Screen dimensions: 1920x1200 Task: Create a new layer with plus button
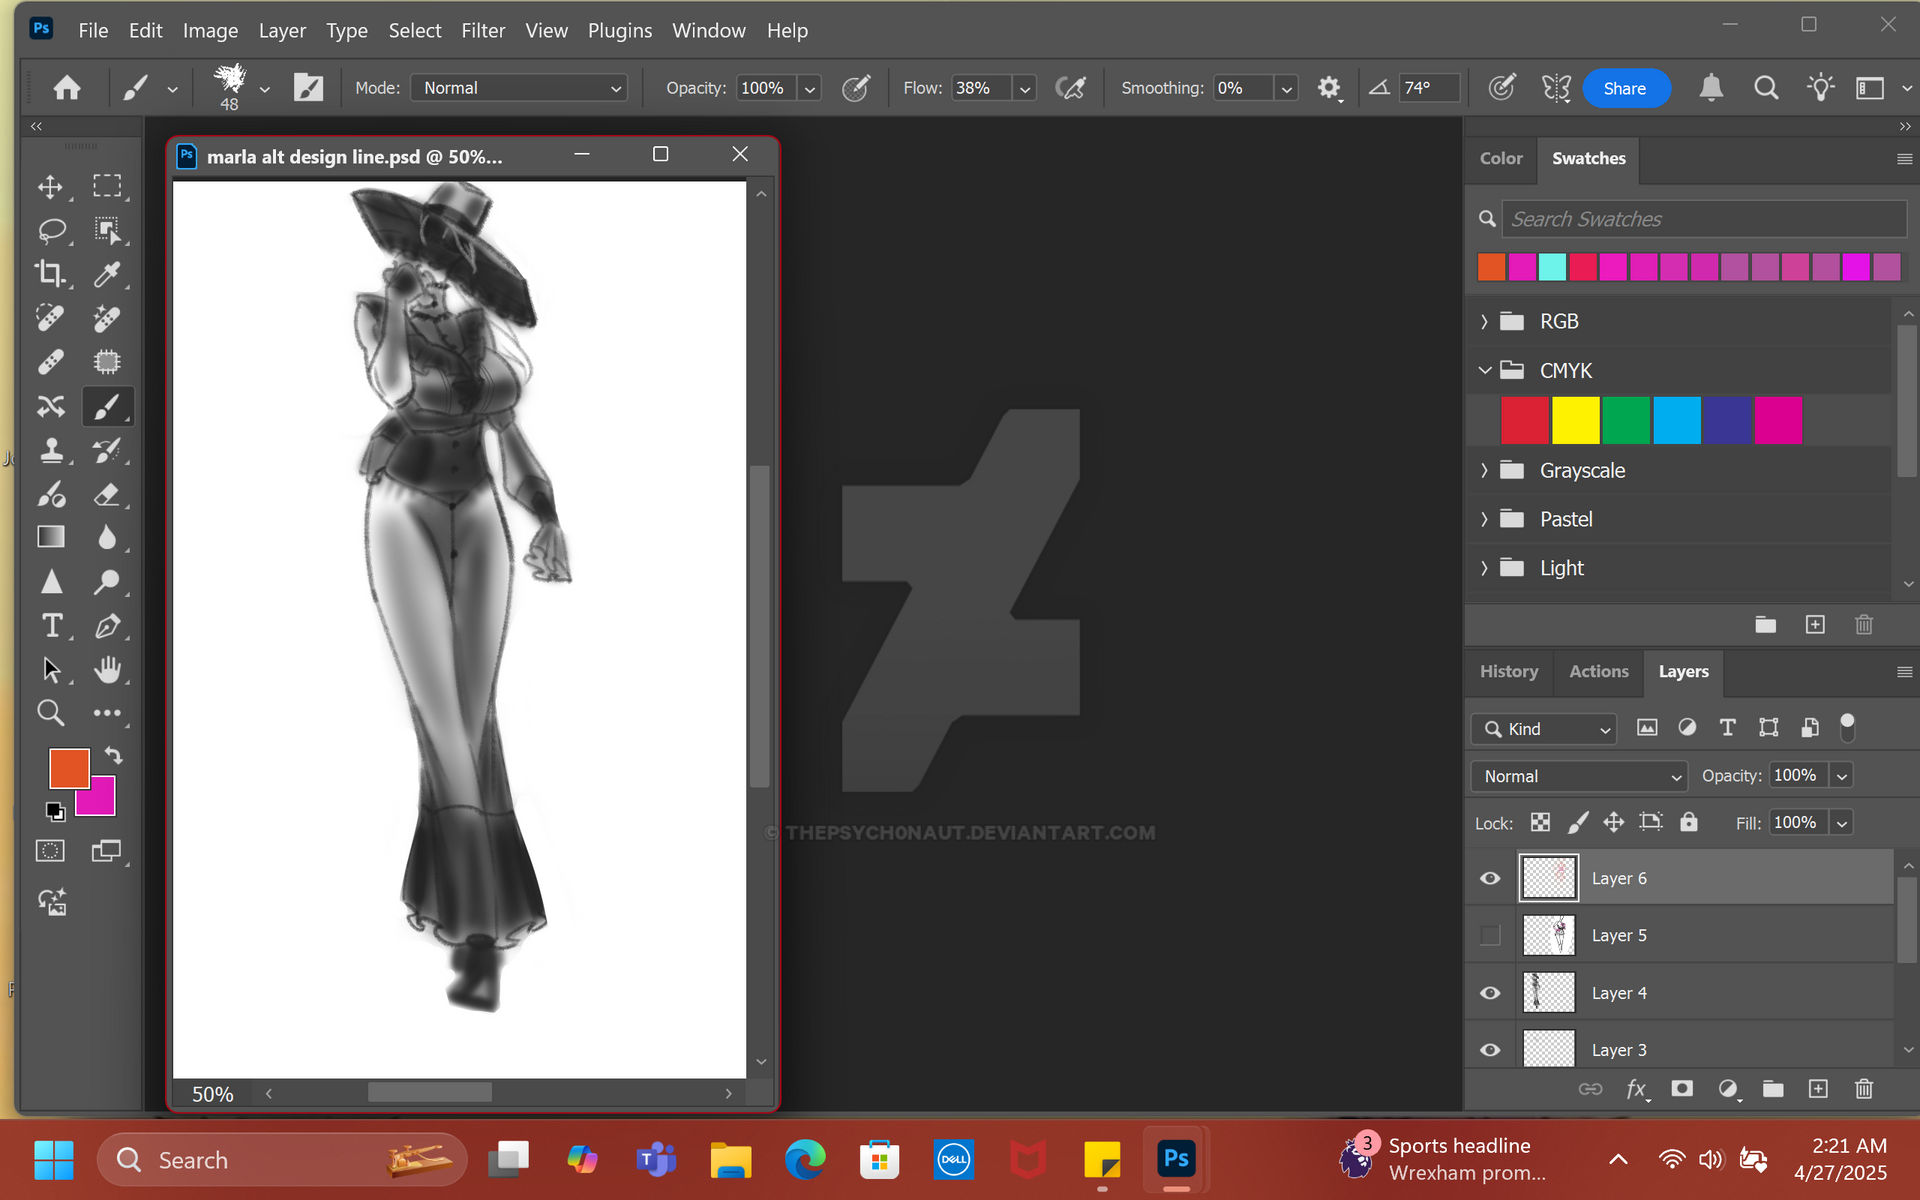coord(1818,1088)
